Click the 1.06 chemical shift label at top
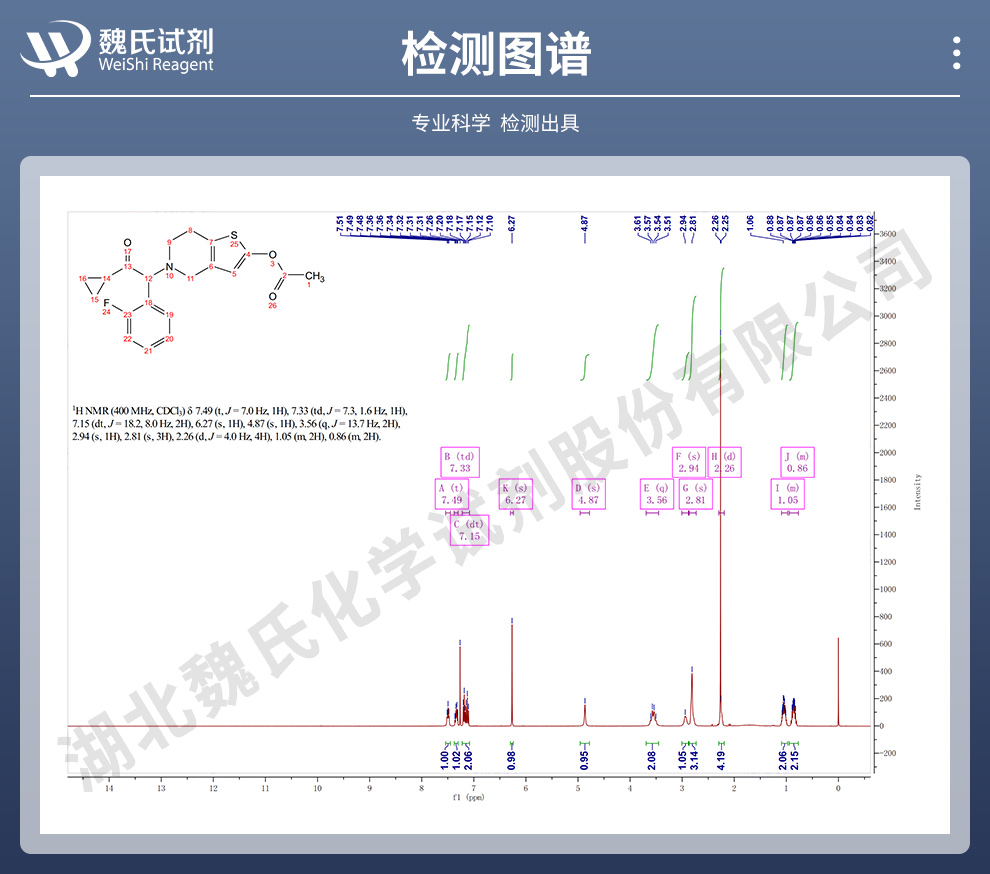 (x=750, y=223)
